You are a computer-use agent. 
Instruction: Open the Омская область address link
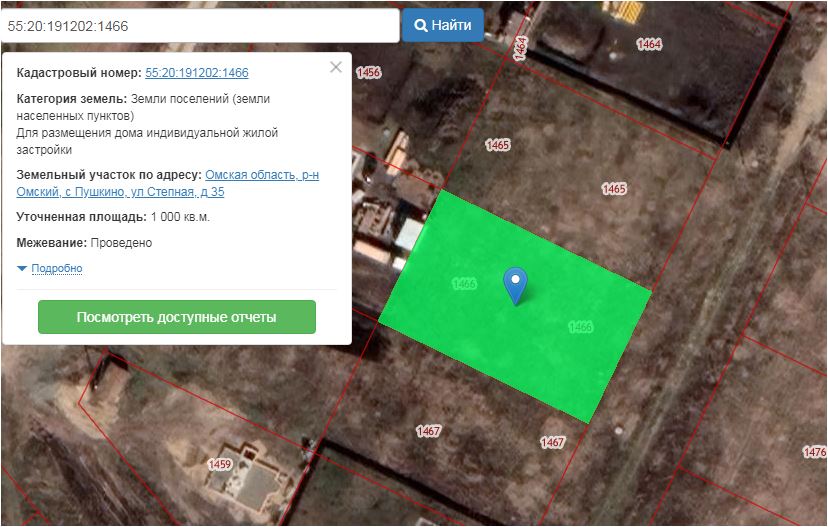167,183
